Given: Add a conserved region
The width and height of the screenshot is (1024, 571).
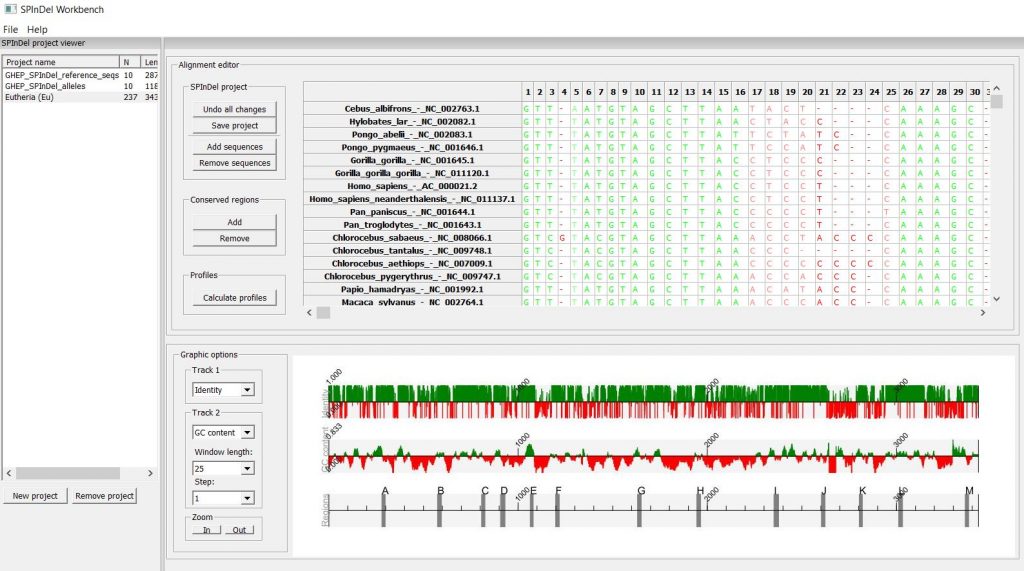Looking at the screenshot, I should [x=234, y=222].
